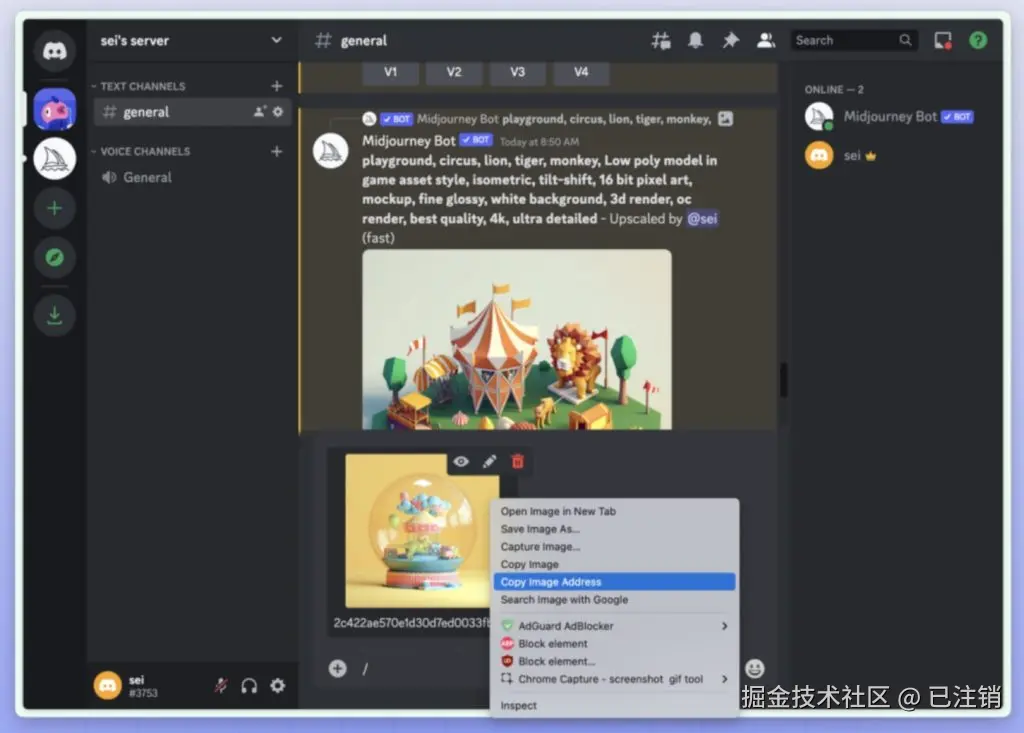
Task: Choose Capture Image... menu entry
Action: (x=615, y=547)
